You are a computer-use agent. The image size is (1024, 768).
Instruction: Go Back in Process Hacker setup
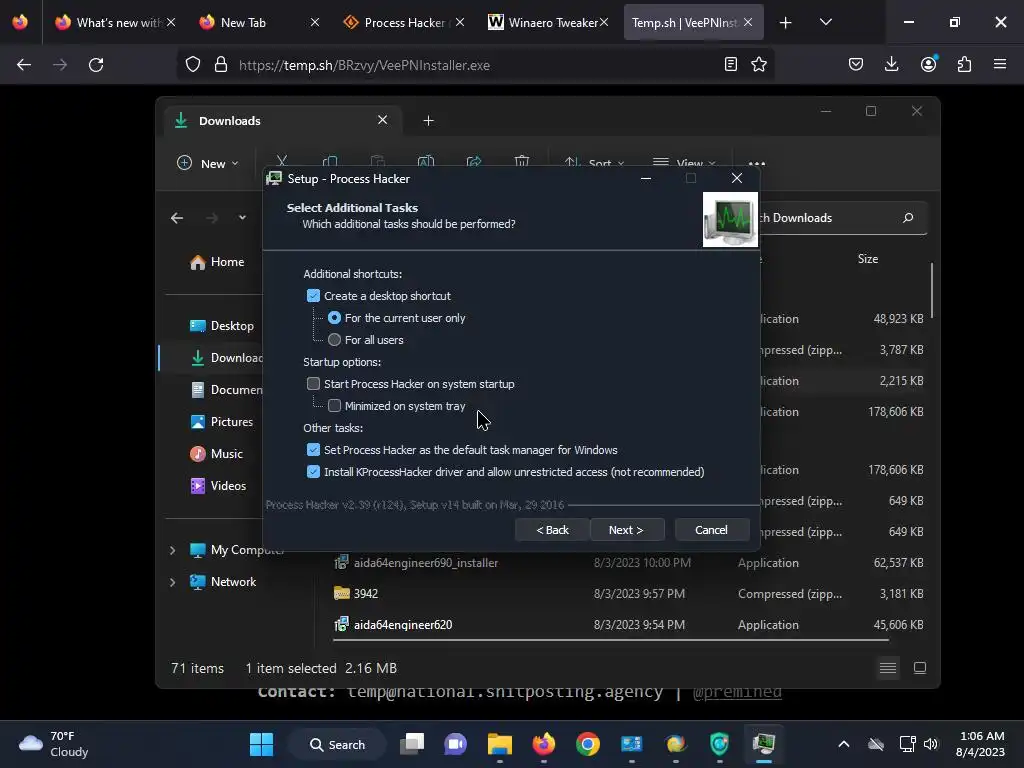(x=552, y=530)
